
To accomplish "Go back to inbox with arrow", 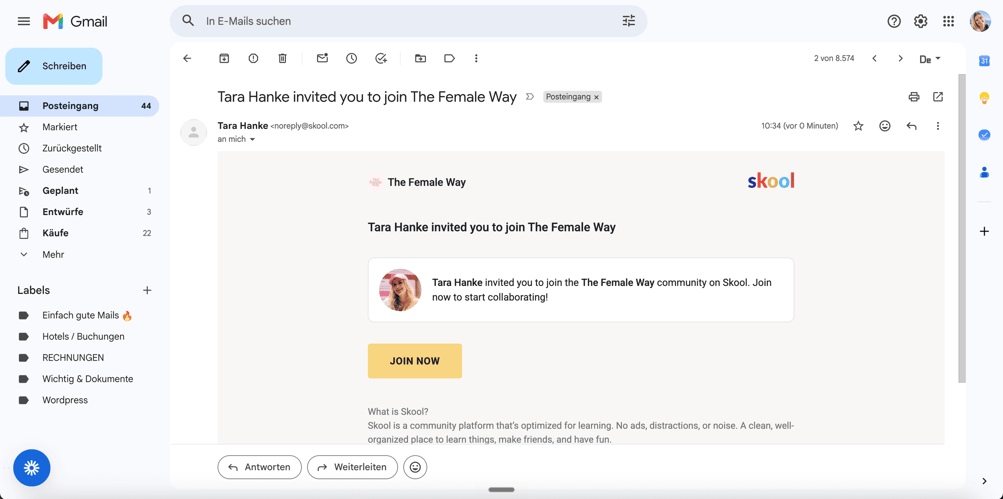I will click(187, 58).
